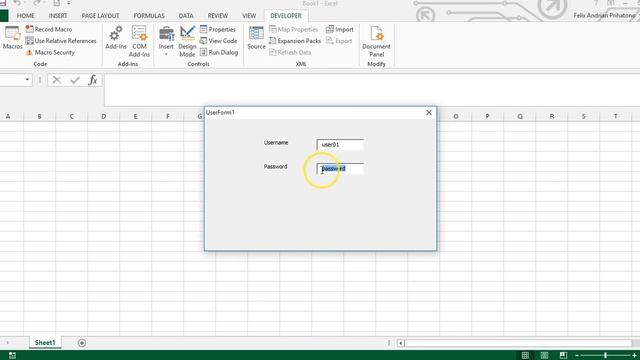640x360 pixels.
Task: Toggle Use Relative References
Action: coord(61,41)
